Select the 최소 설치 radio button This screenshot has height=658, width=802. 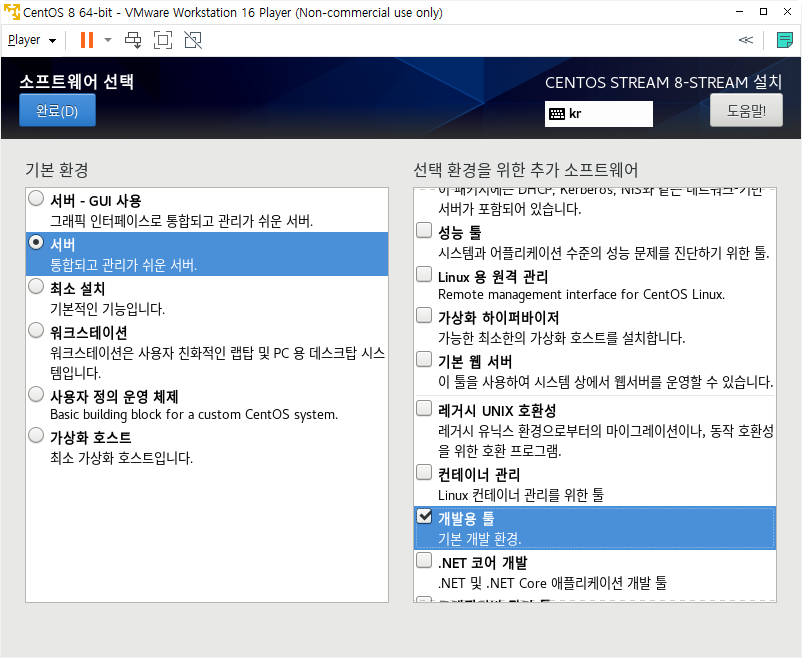point(36,286)
